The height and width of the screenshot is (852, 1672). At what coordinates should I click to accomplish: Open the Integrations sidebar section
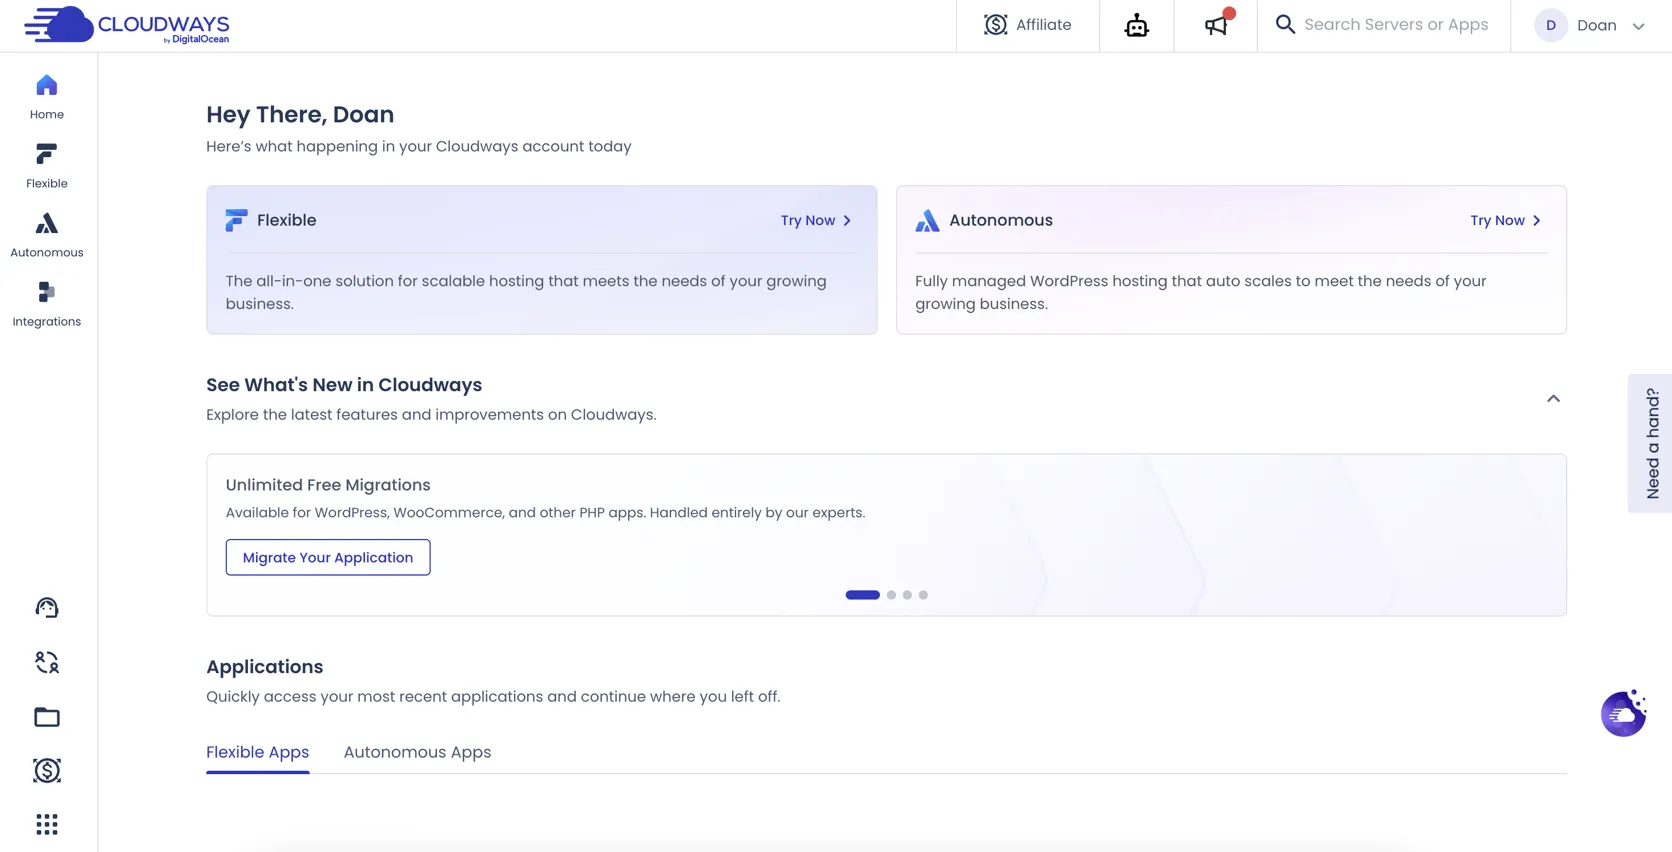(47, 304)
